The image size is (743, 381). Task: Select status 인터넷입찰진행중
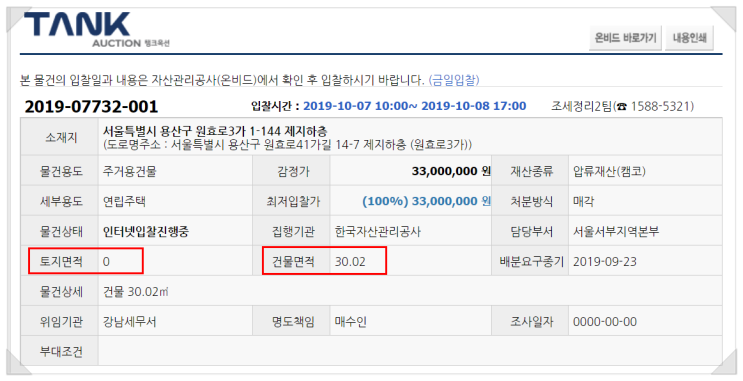click(146, 232)
